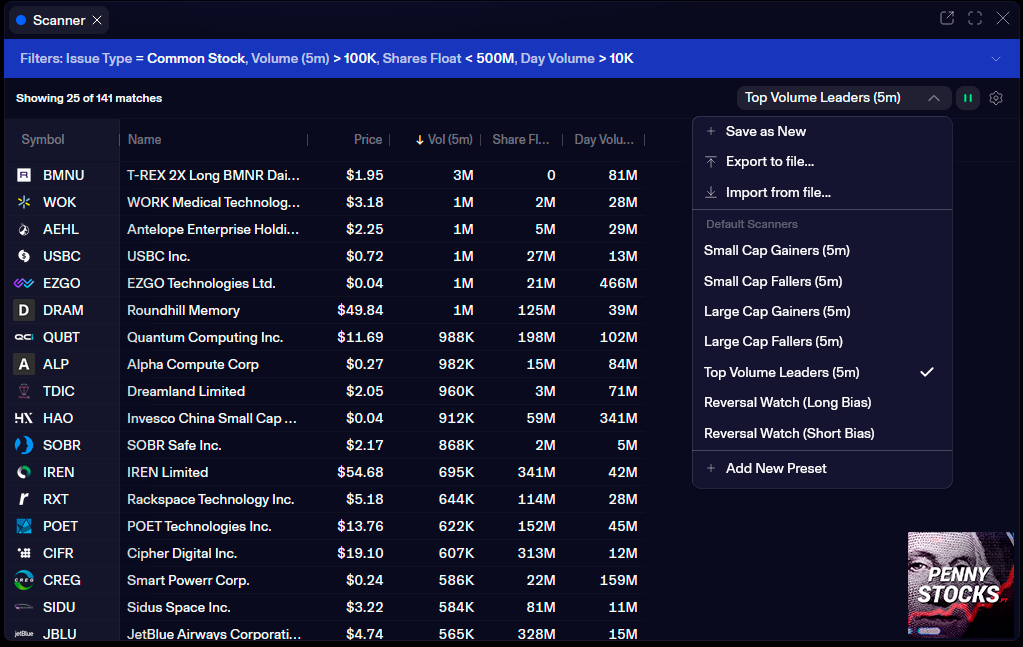Click the SIDU logo icon
This screenshot has width=1023, height=647.
pos(23,607)
